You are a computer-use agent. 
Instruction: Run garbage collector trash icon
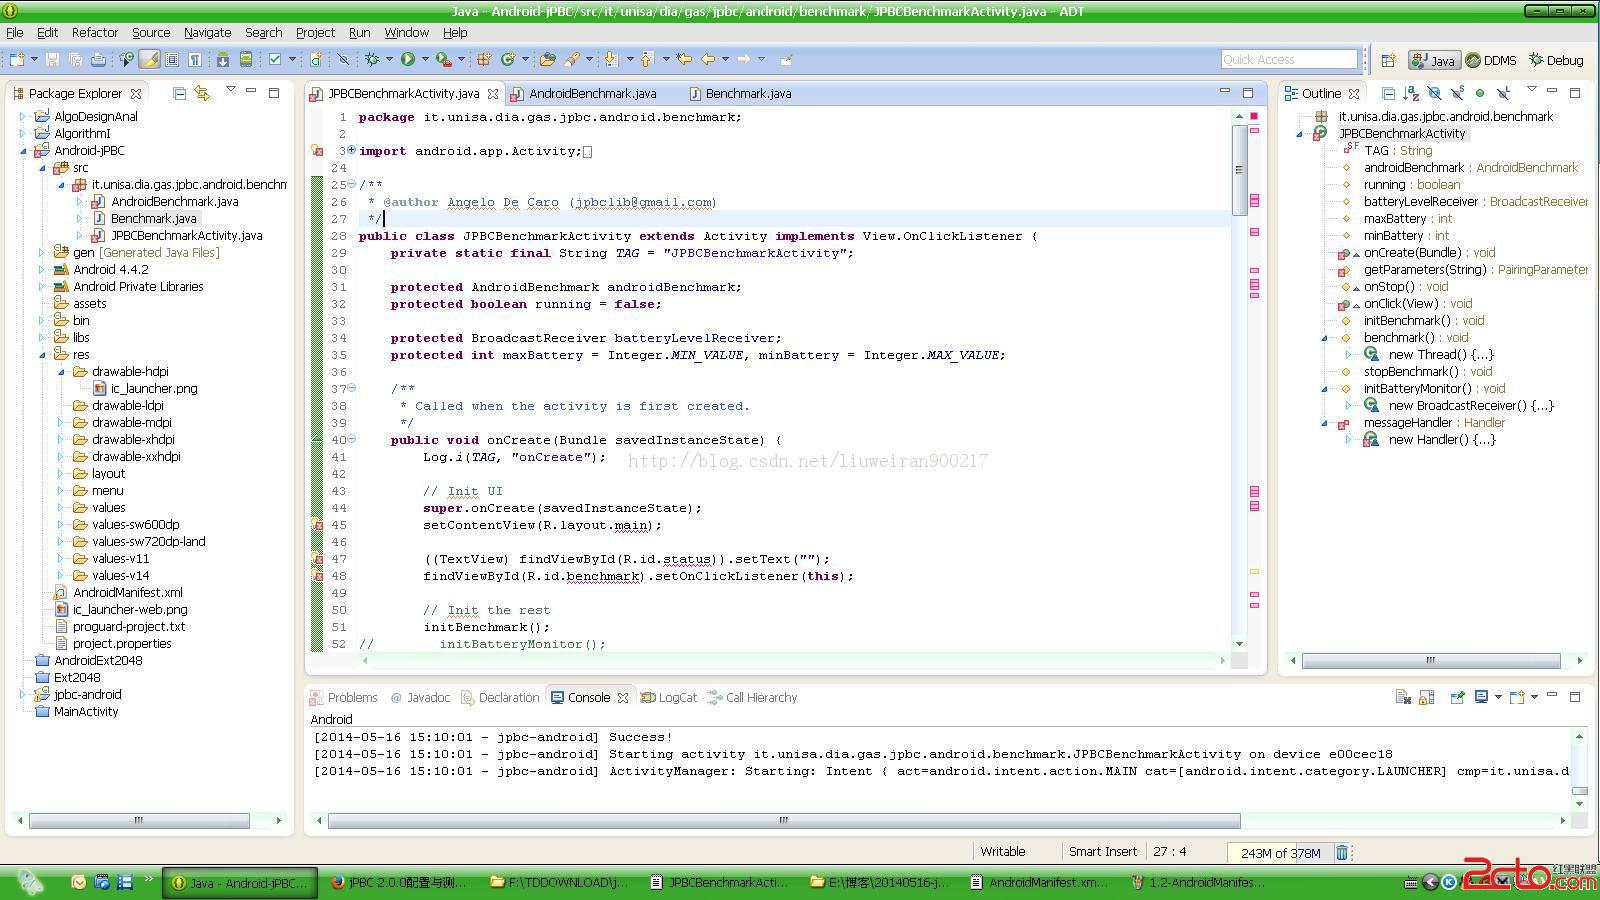tap(1342, 852)
